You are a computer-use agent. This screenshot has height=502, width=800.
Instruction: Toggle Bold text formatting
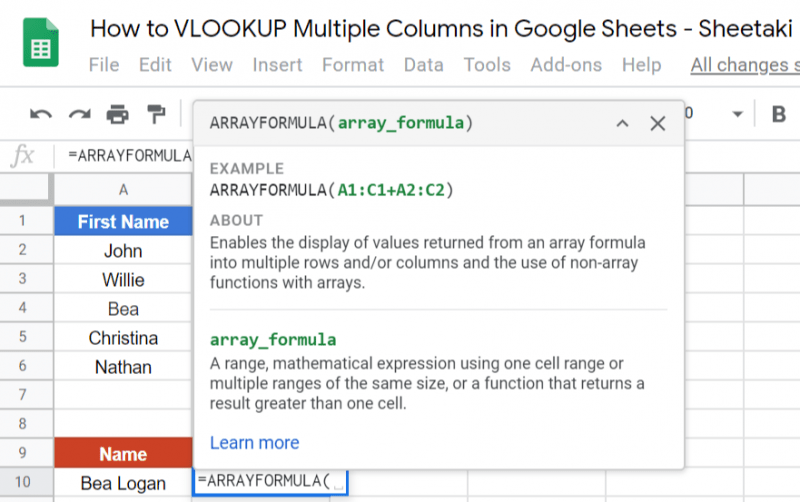click(778, 114)
